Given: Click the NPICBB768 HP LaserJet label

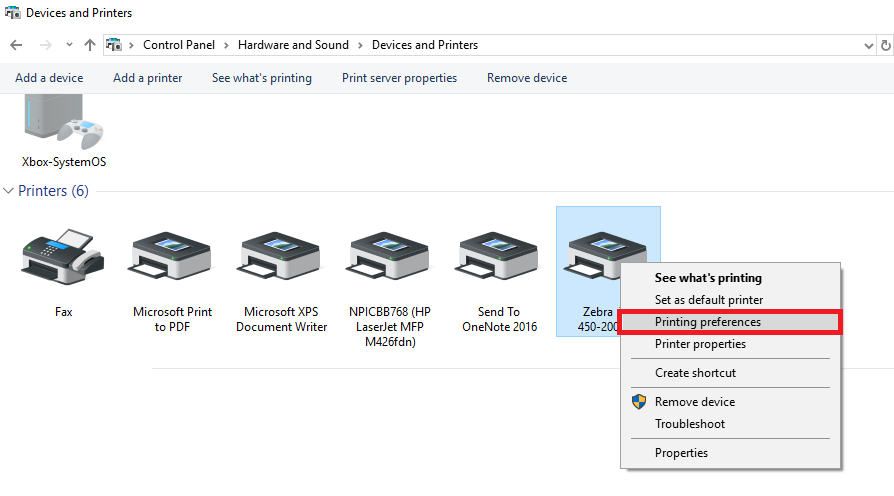Looking at the screenshot, I should [x=390, y=327].
